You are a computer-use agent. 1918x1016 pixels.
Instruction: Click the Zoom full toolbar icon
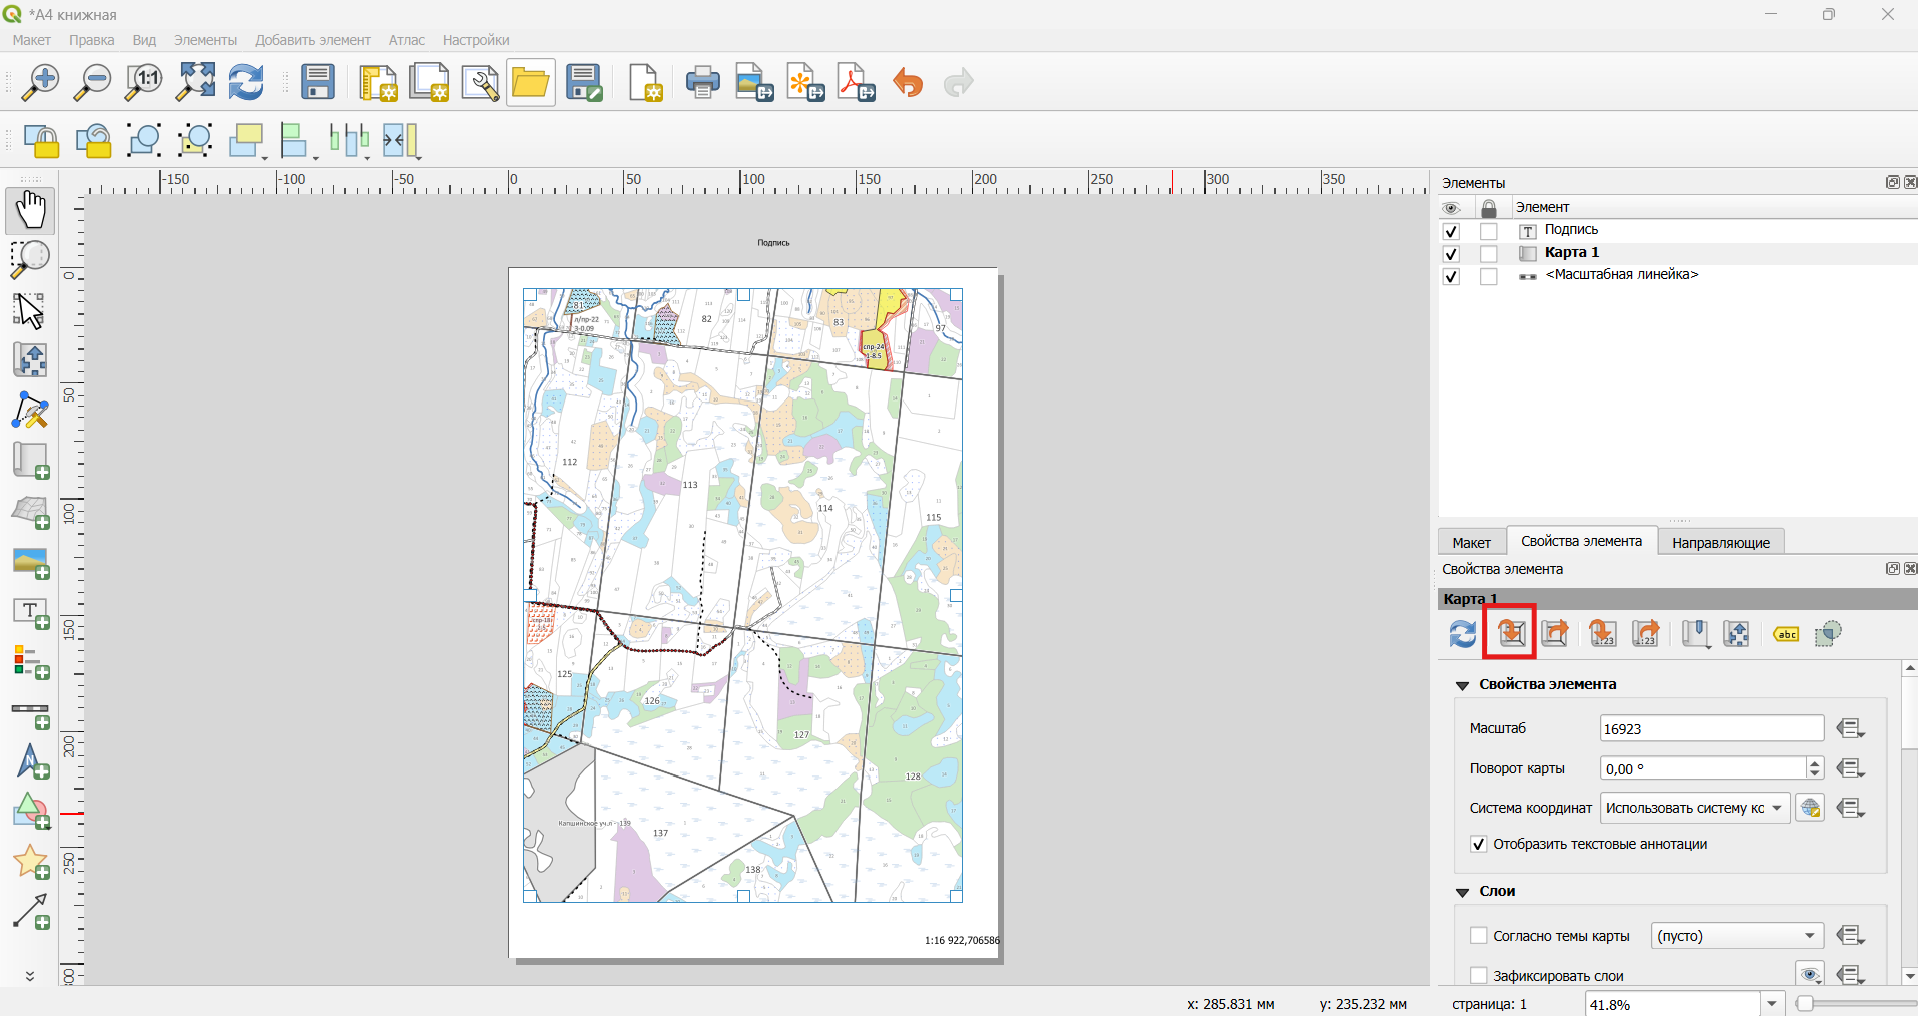click(195, 82)
